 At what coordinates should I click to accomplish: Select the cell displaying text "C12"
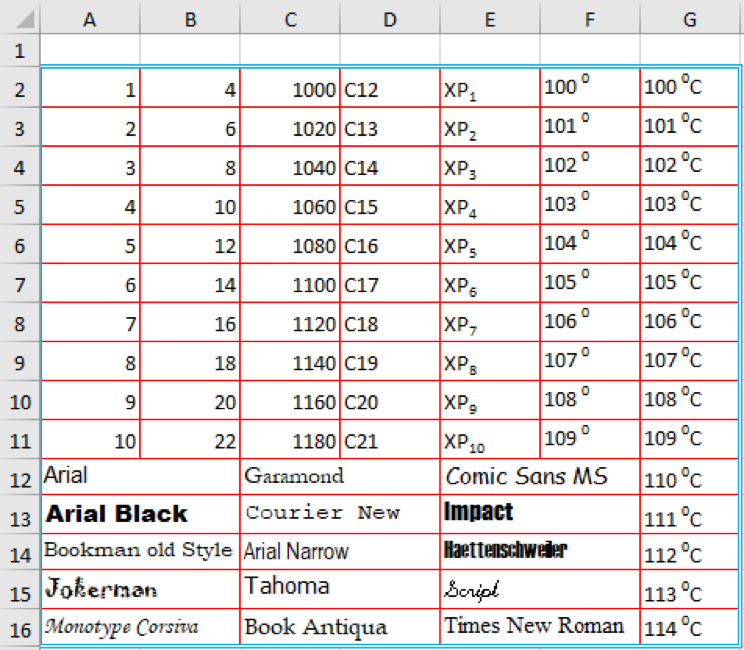click(x=390, y=90)
